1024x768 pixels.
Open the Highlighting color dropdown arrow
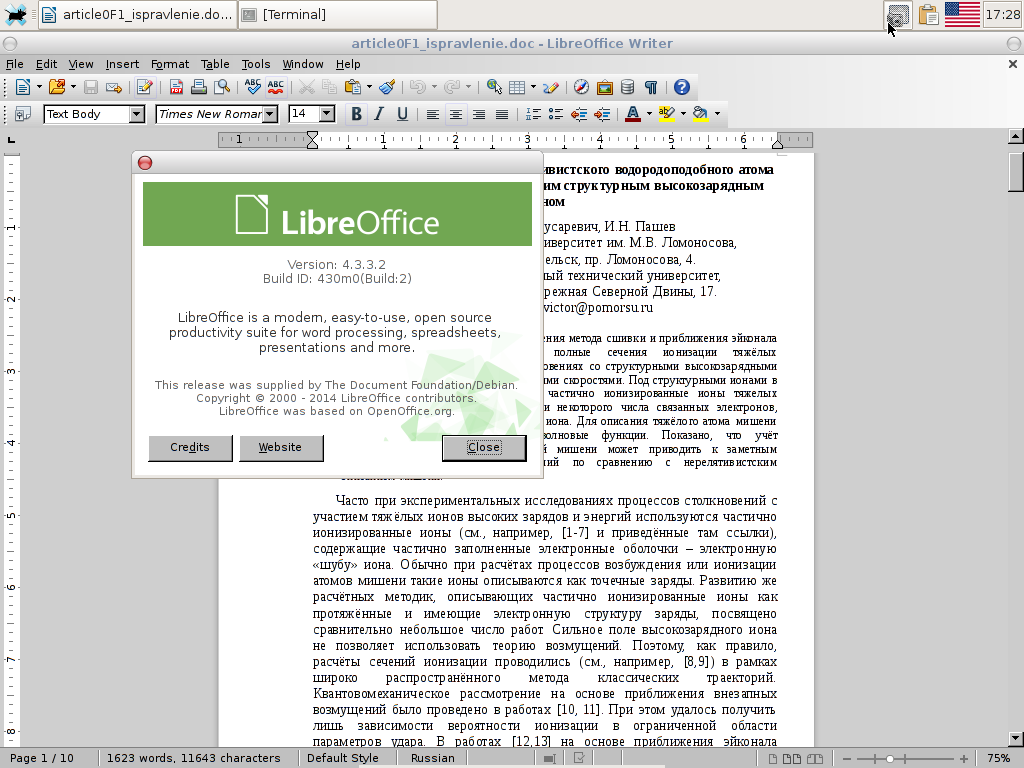(683, 114)
